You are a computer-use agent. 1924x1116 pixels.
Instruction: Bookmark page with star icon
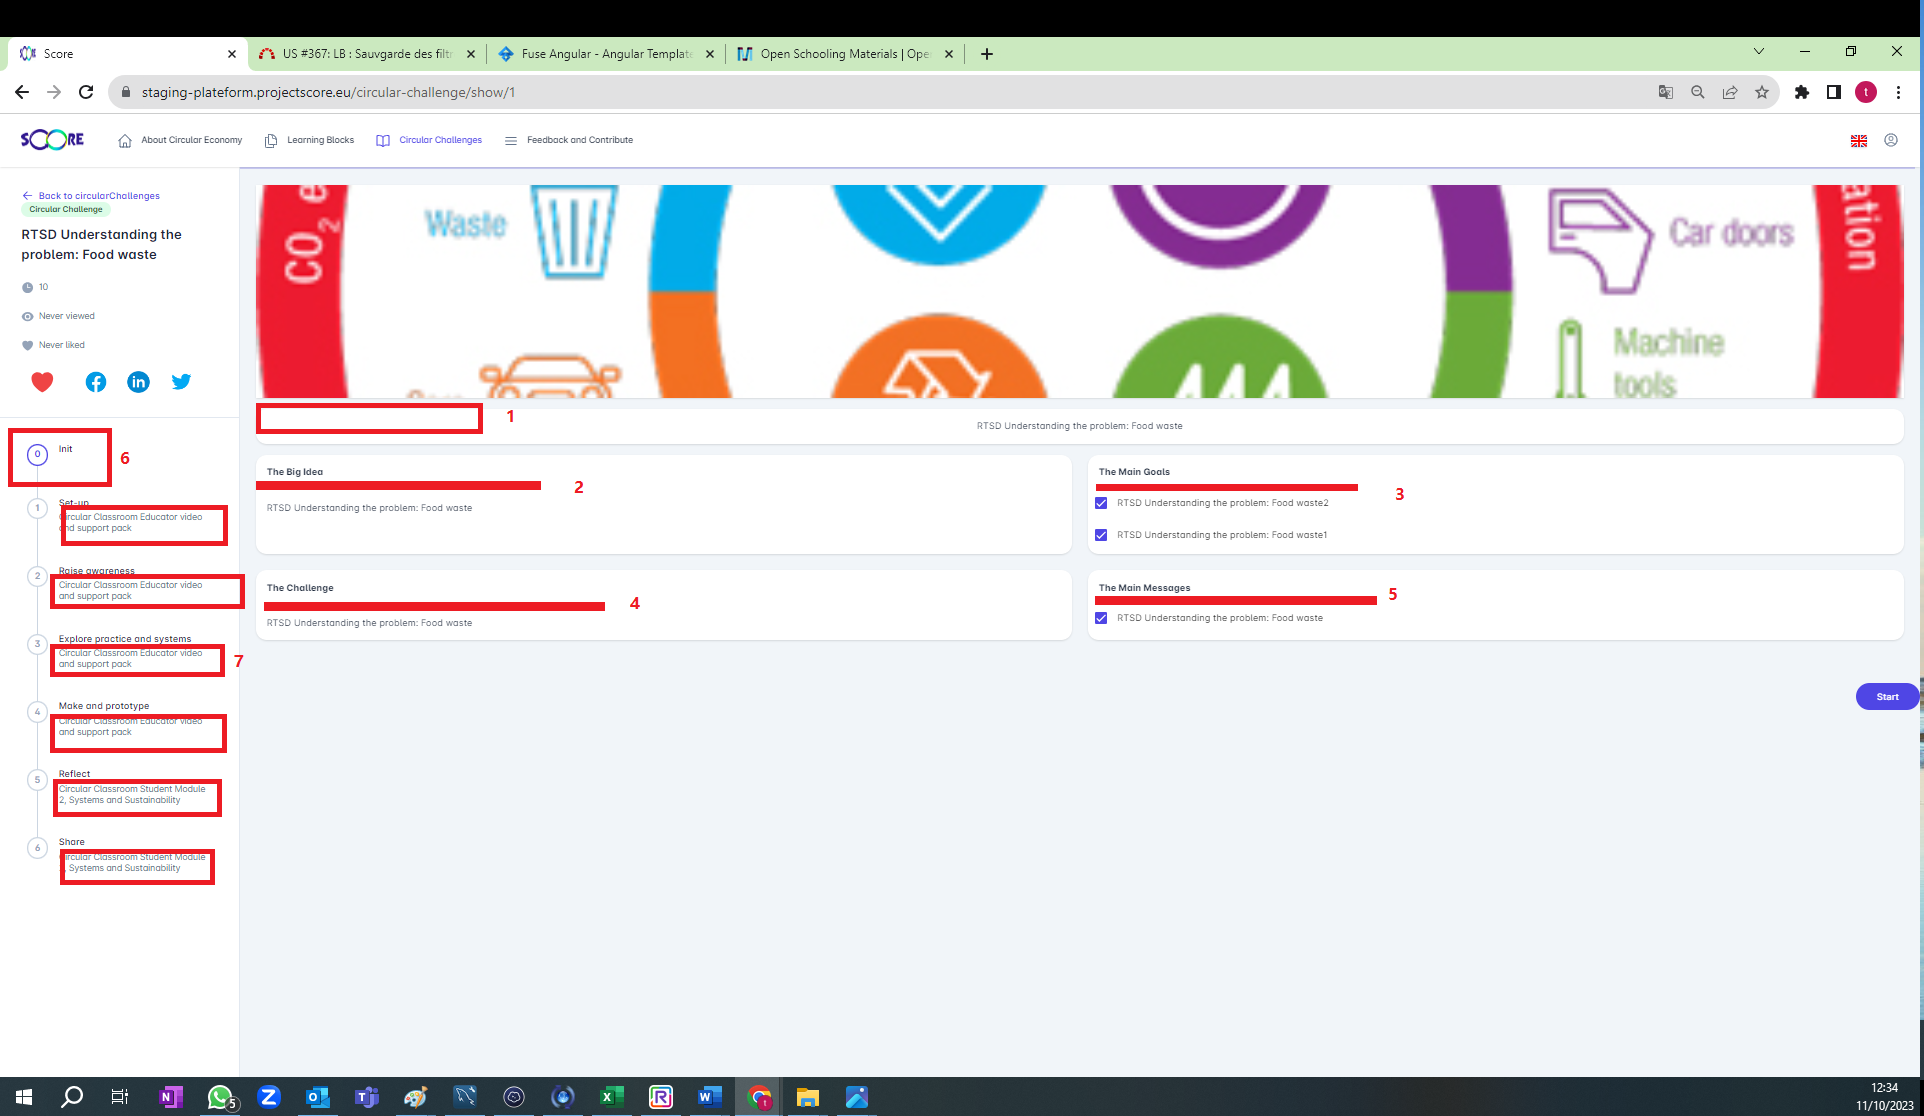click(x=1762, y=92)
